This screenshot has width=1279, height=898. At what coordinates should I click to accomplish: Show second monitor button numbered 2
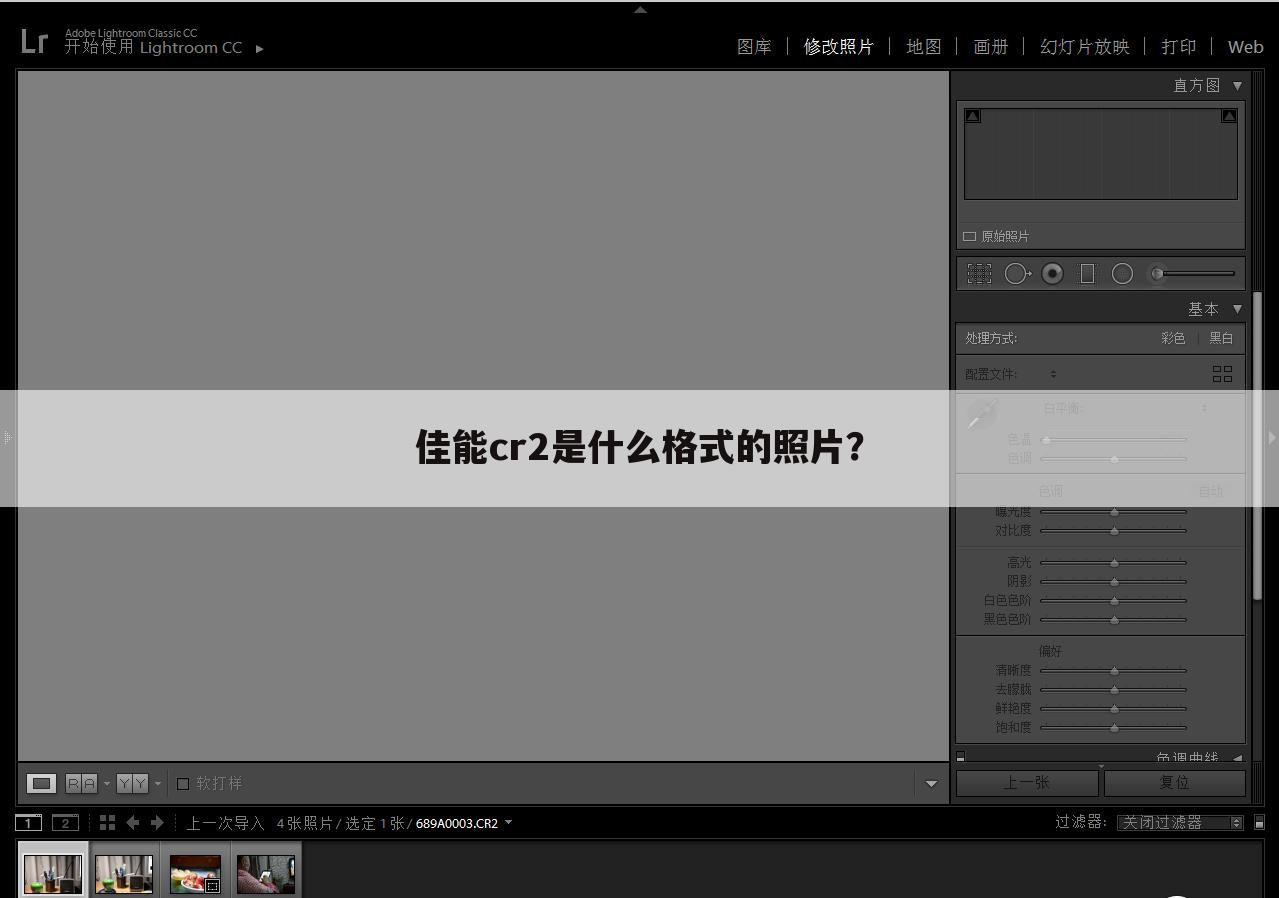coord(65,823)
